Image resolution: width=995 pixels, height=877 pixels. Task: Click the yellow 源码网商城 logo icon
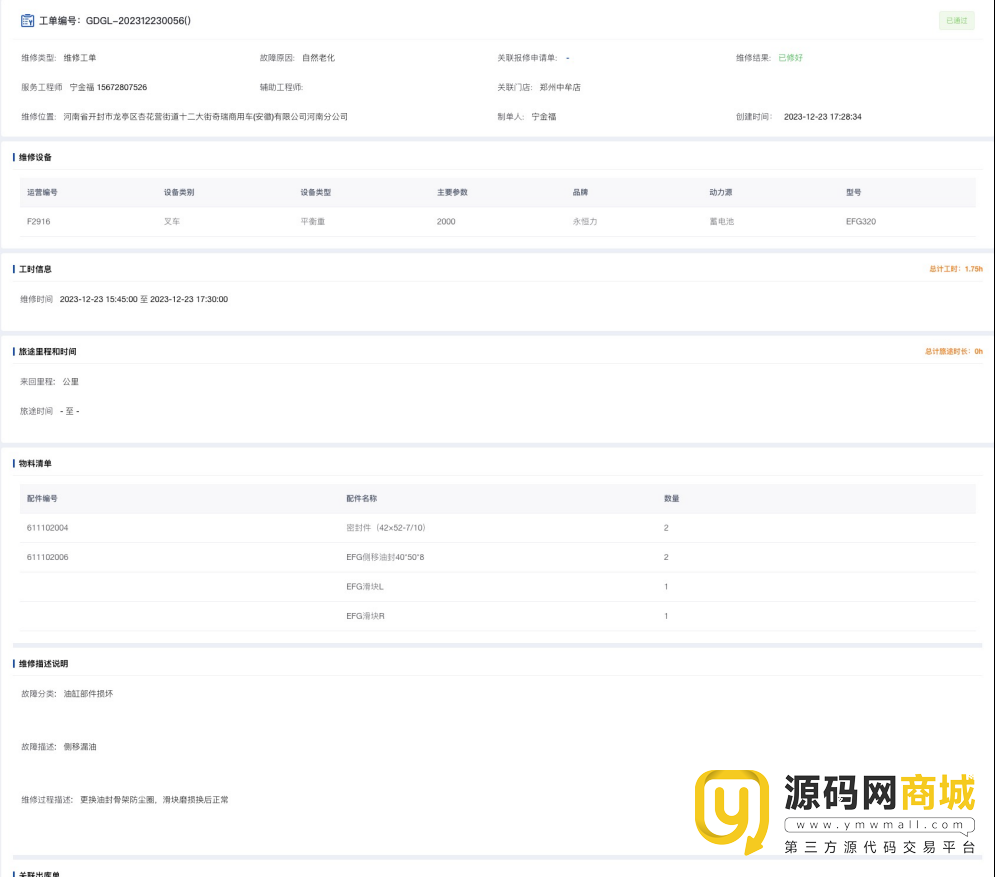731,811
